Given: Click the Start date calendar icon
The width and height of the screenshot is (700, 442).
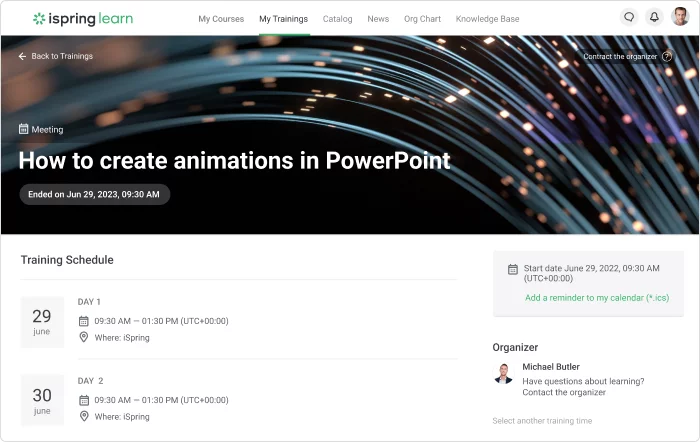Looking at the screenshot, I should (x=512, y=269).
